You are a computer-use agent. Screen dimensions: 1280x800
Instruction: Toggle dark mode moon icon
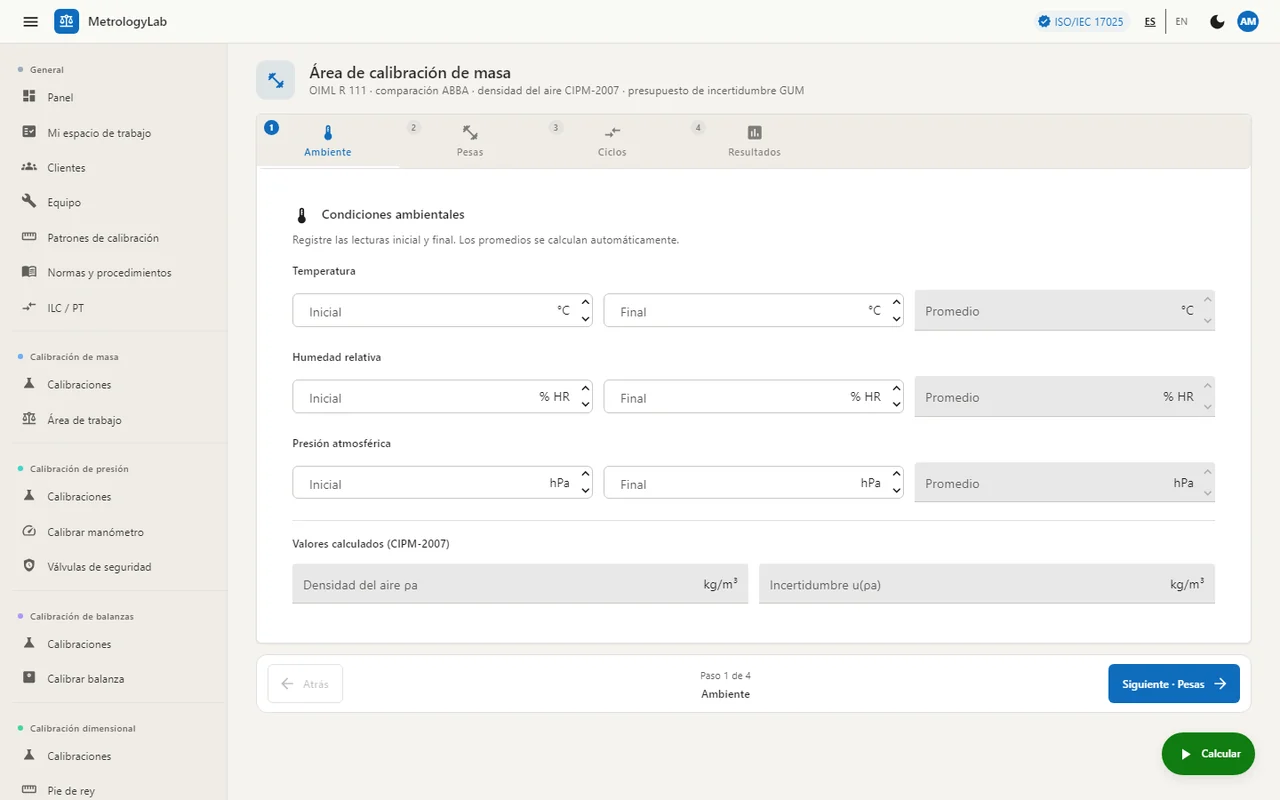(x=1217, y=21)
